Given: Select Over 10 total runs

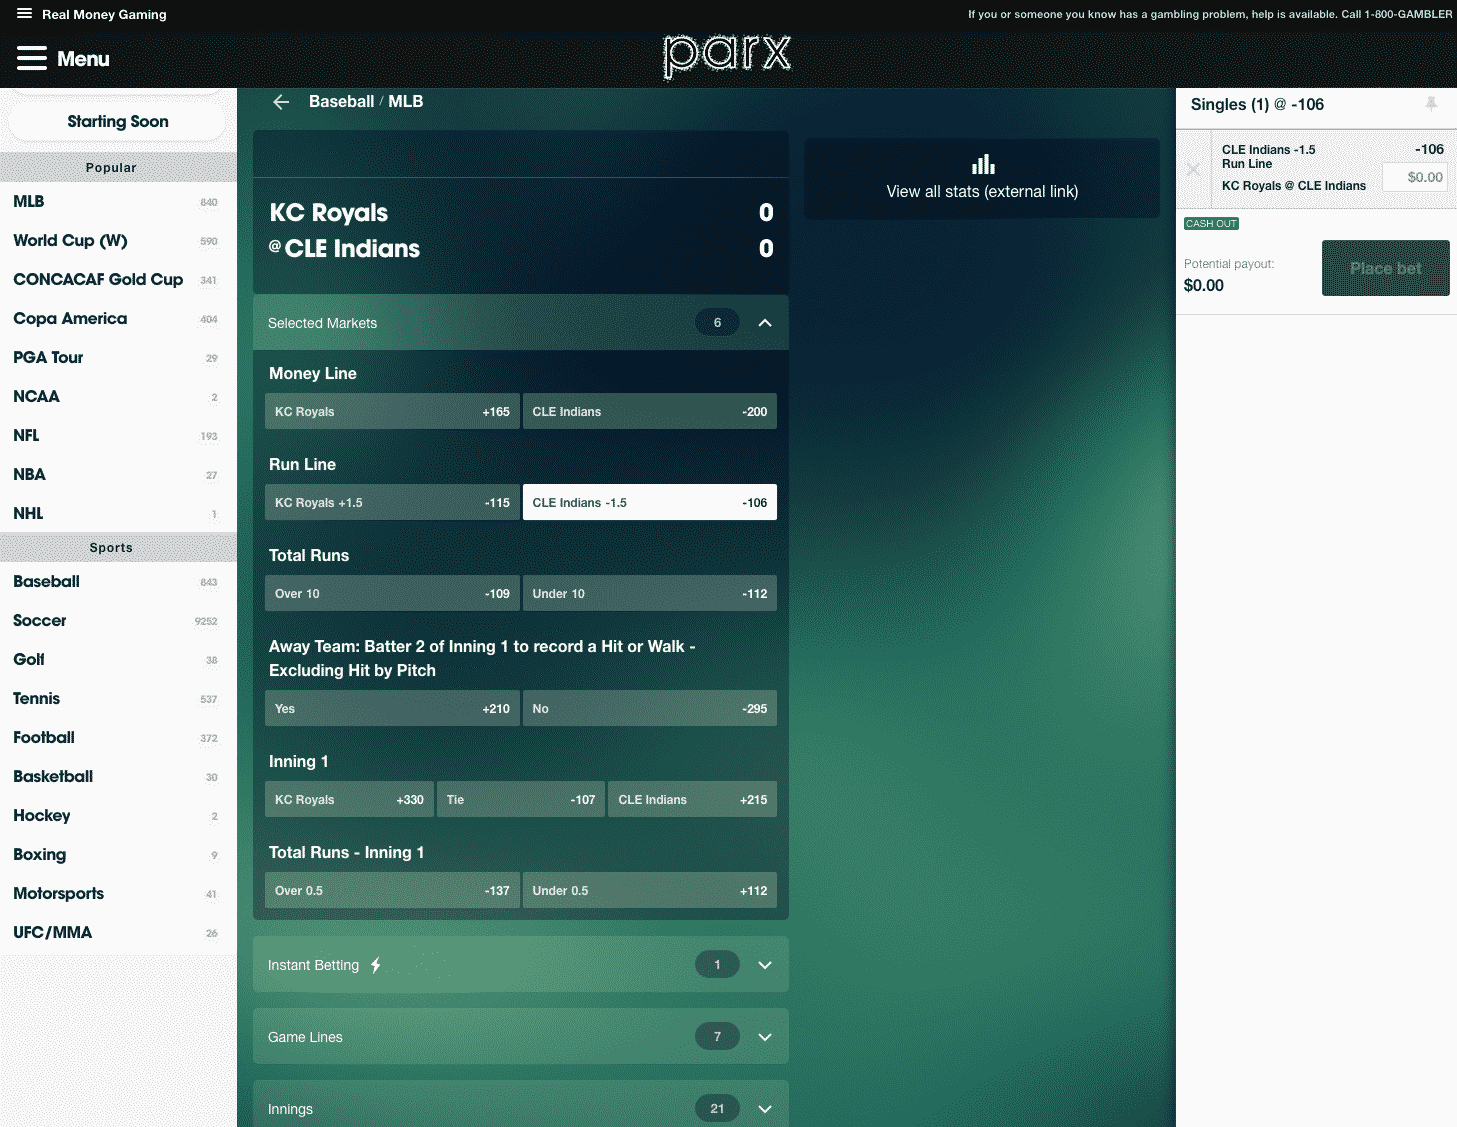Looking at the screenshot, I should pos(392,594).
